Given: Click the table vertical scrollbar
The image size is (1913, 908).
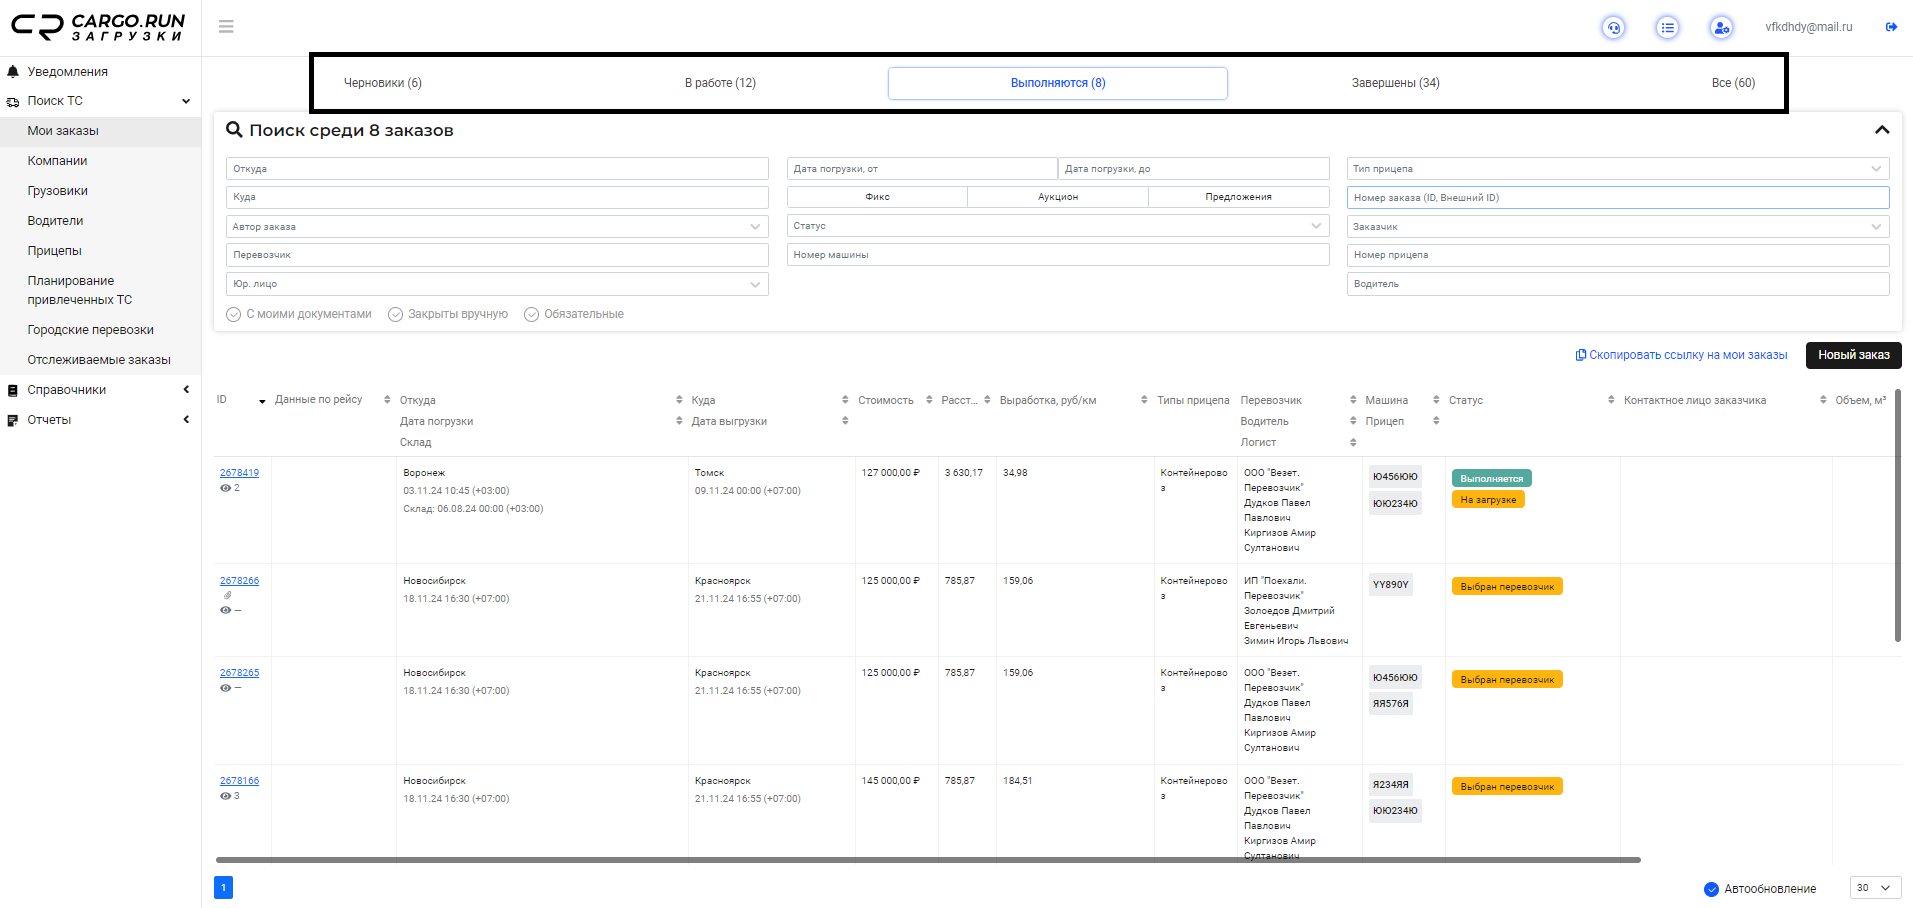Looking at the screenshot, I should (1898, 515).
